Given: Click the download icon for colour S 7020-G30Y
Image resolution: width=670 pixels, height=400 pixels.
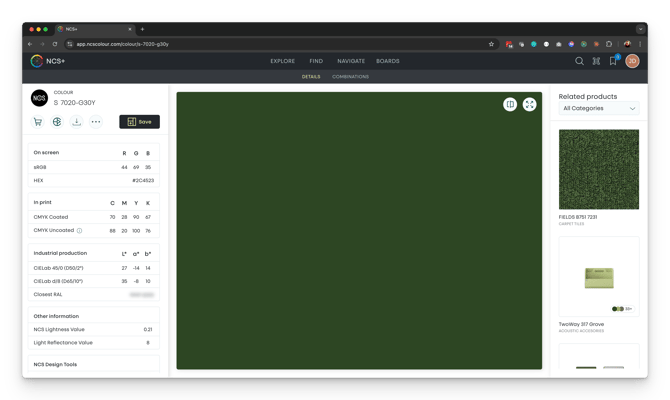Looking at the screenshot, I should click(76, 122).
